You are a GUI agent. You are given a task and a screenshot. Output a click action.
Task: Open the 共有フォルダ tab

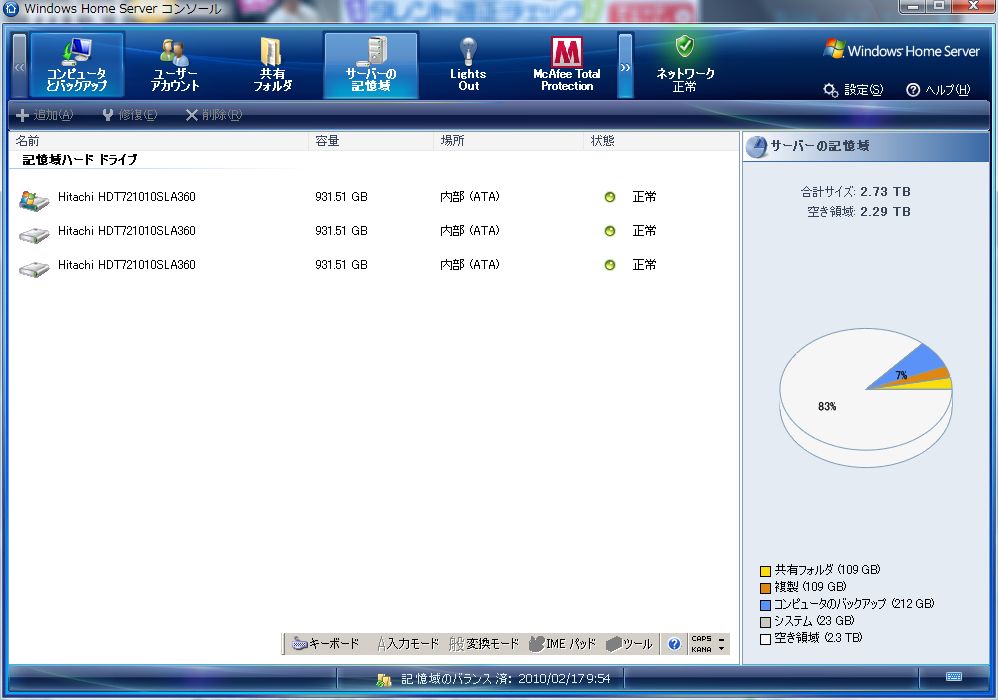pyautogui.click(x=272, y=65)
